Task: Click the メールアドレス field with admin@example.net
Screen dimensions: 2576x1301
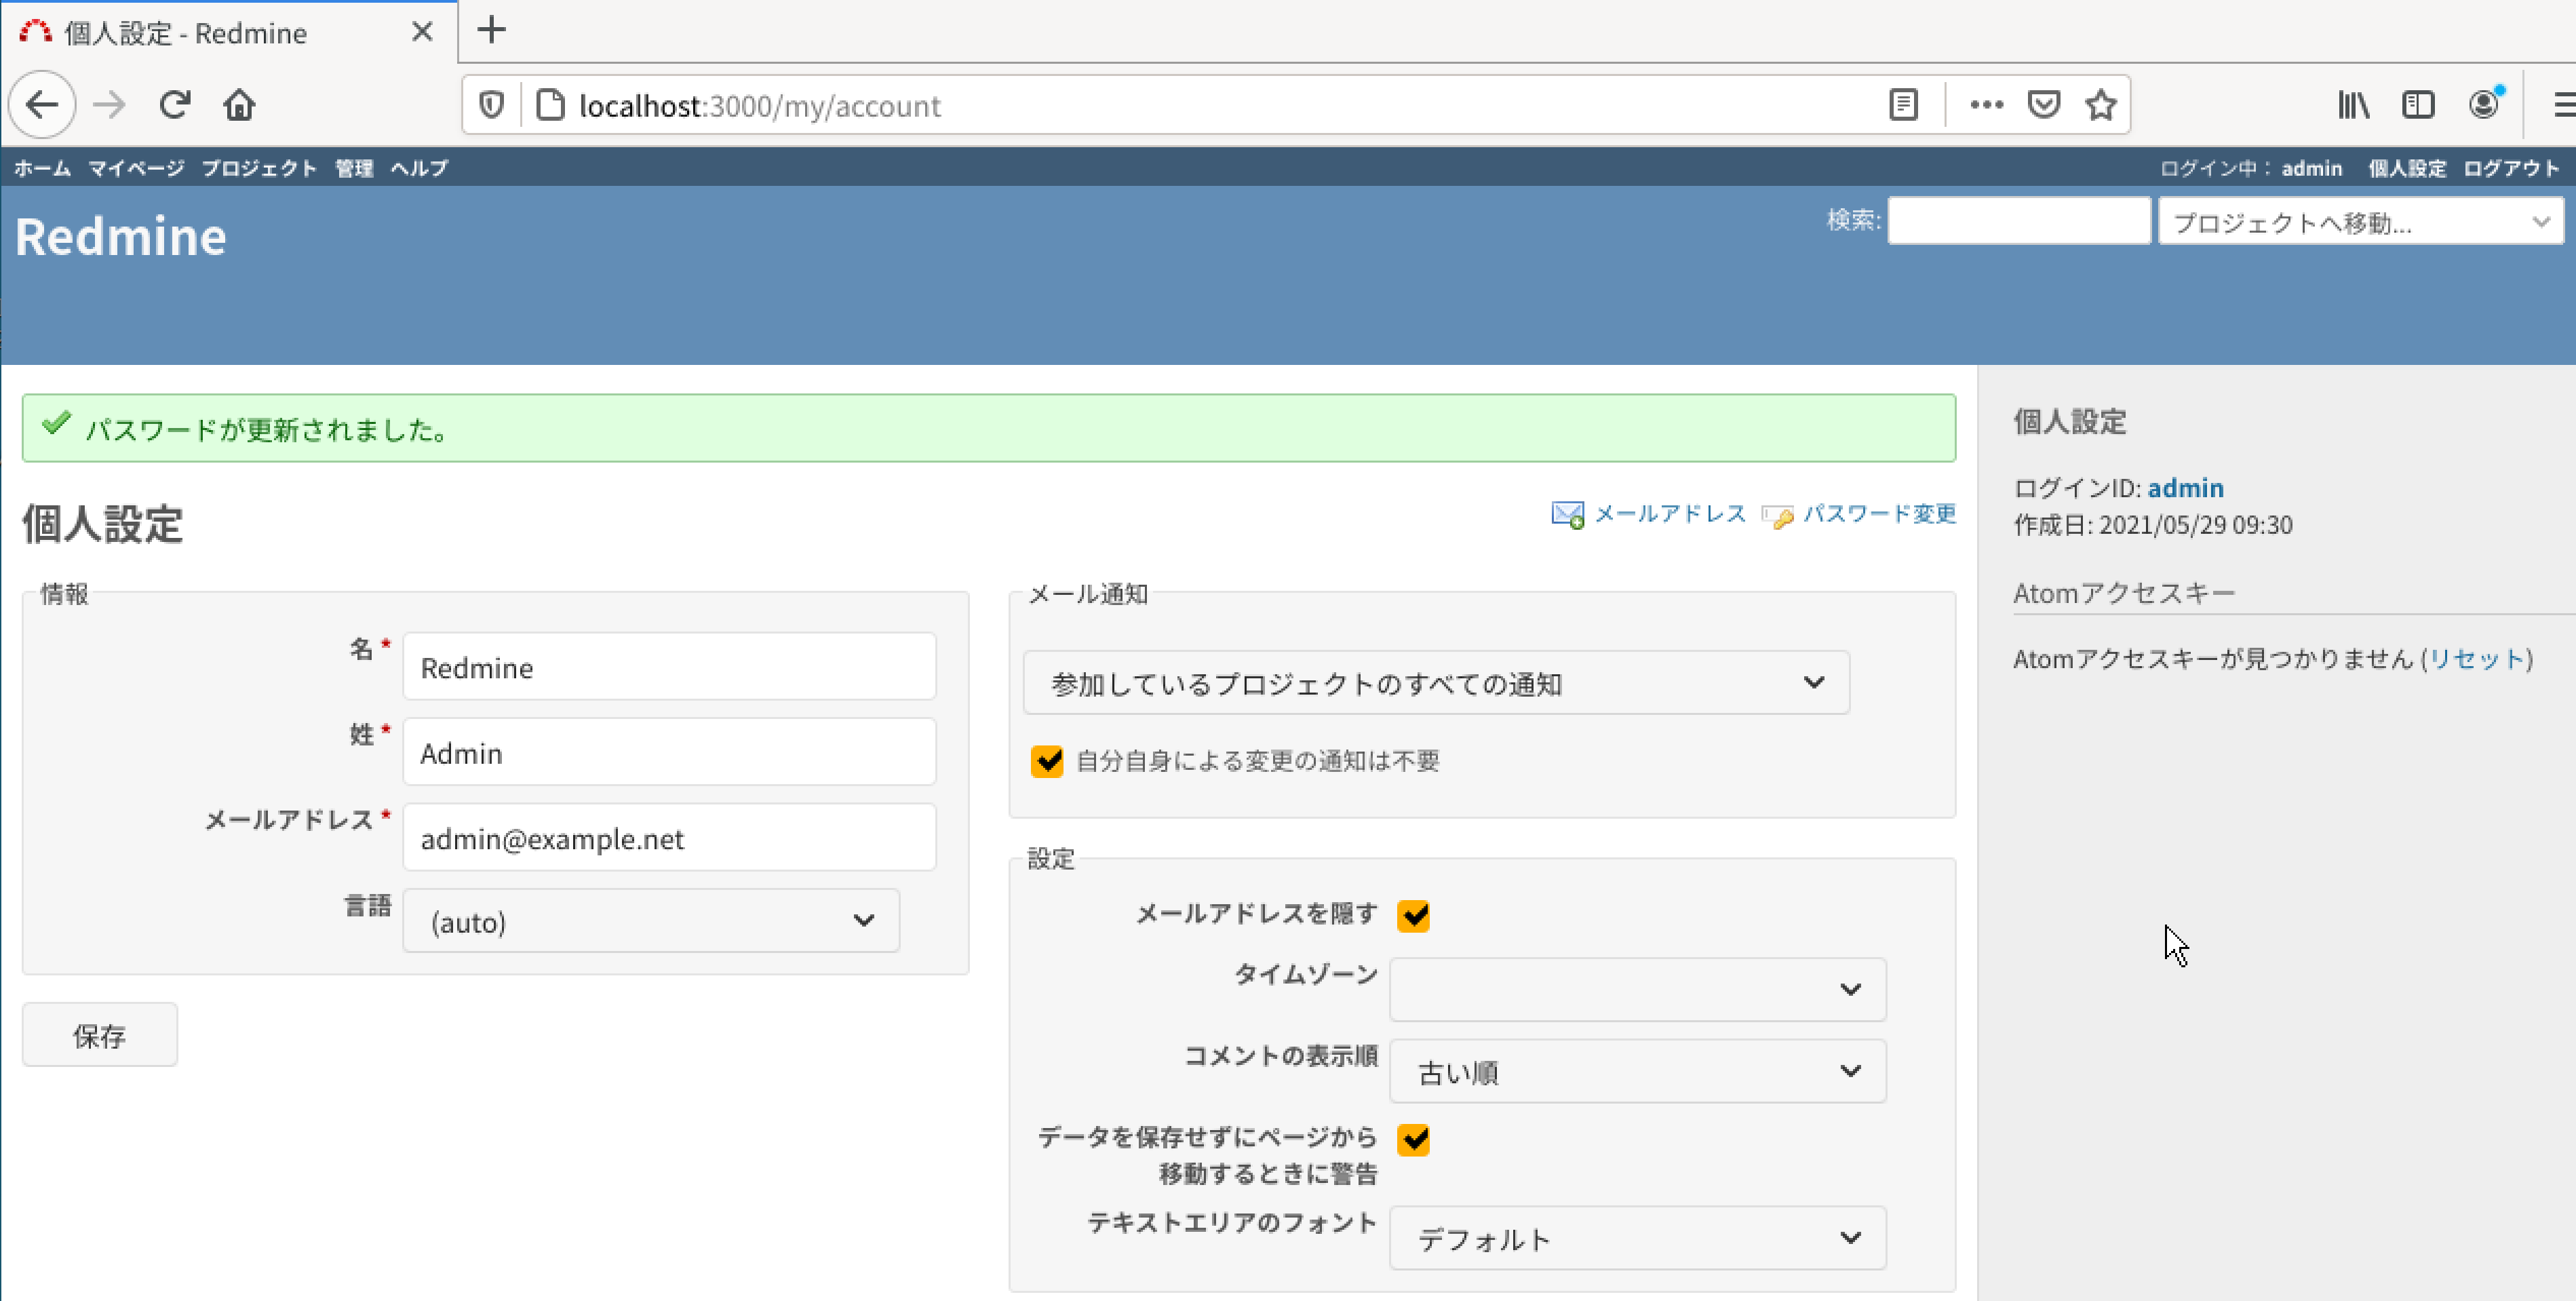Action: (x=669, y=838)
